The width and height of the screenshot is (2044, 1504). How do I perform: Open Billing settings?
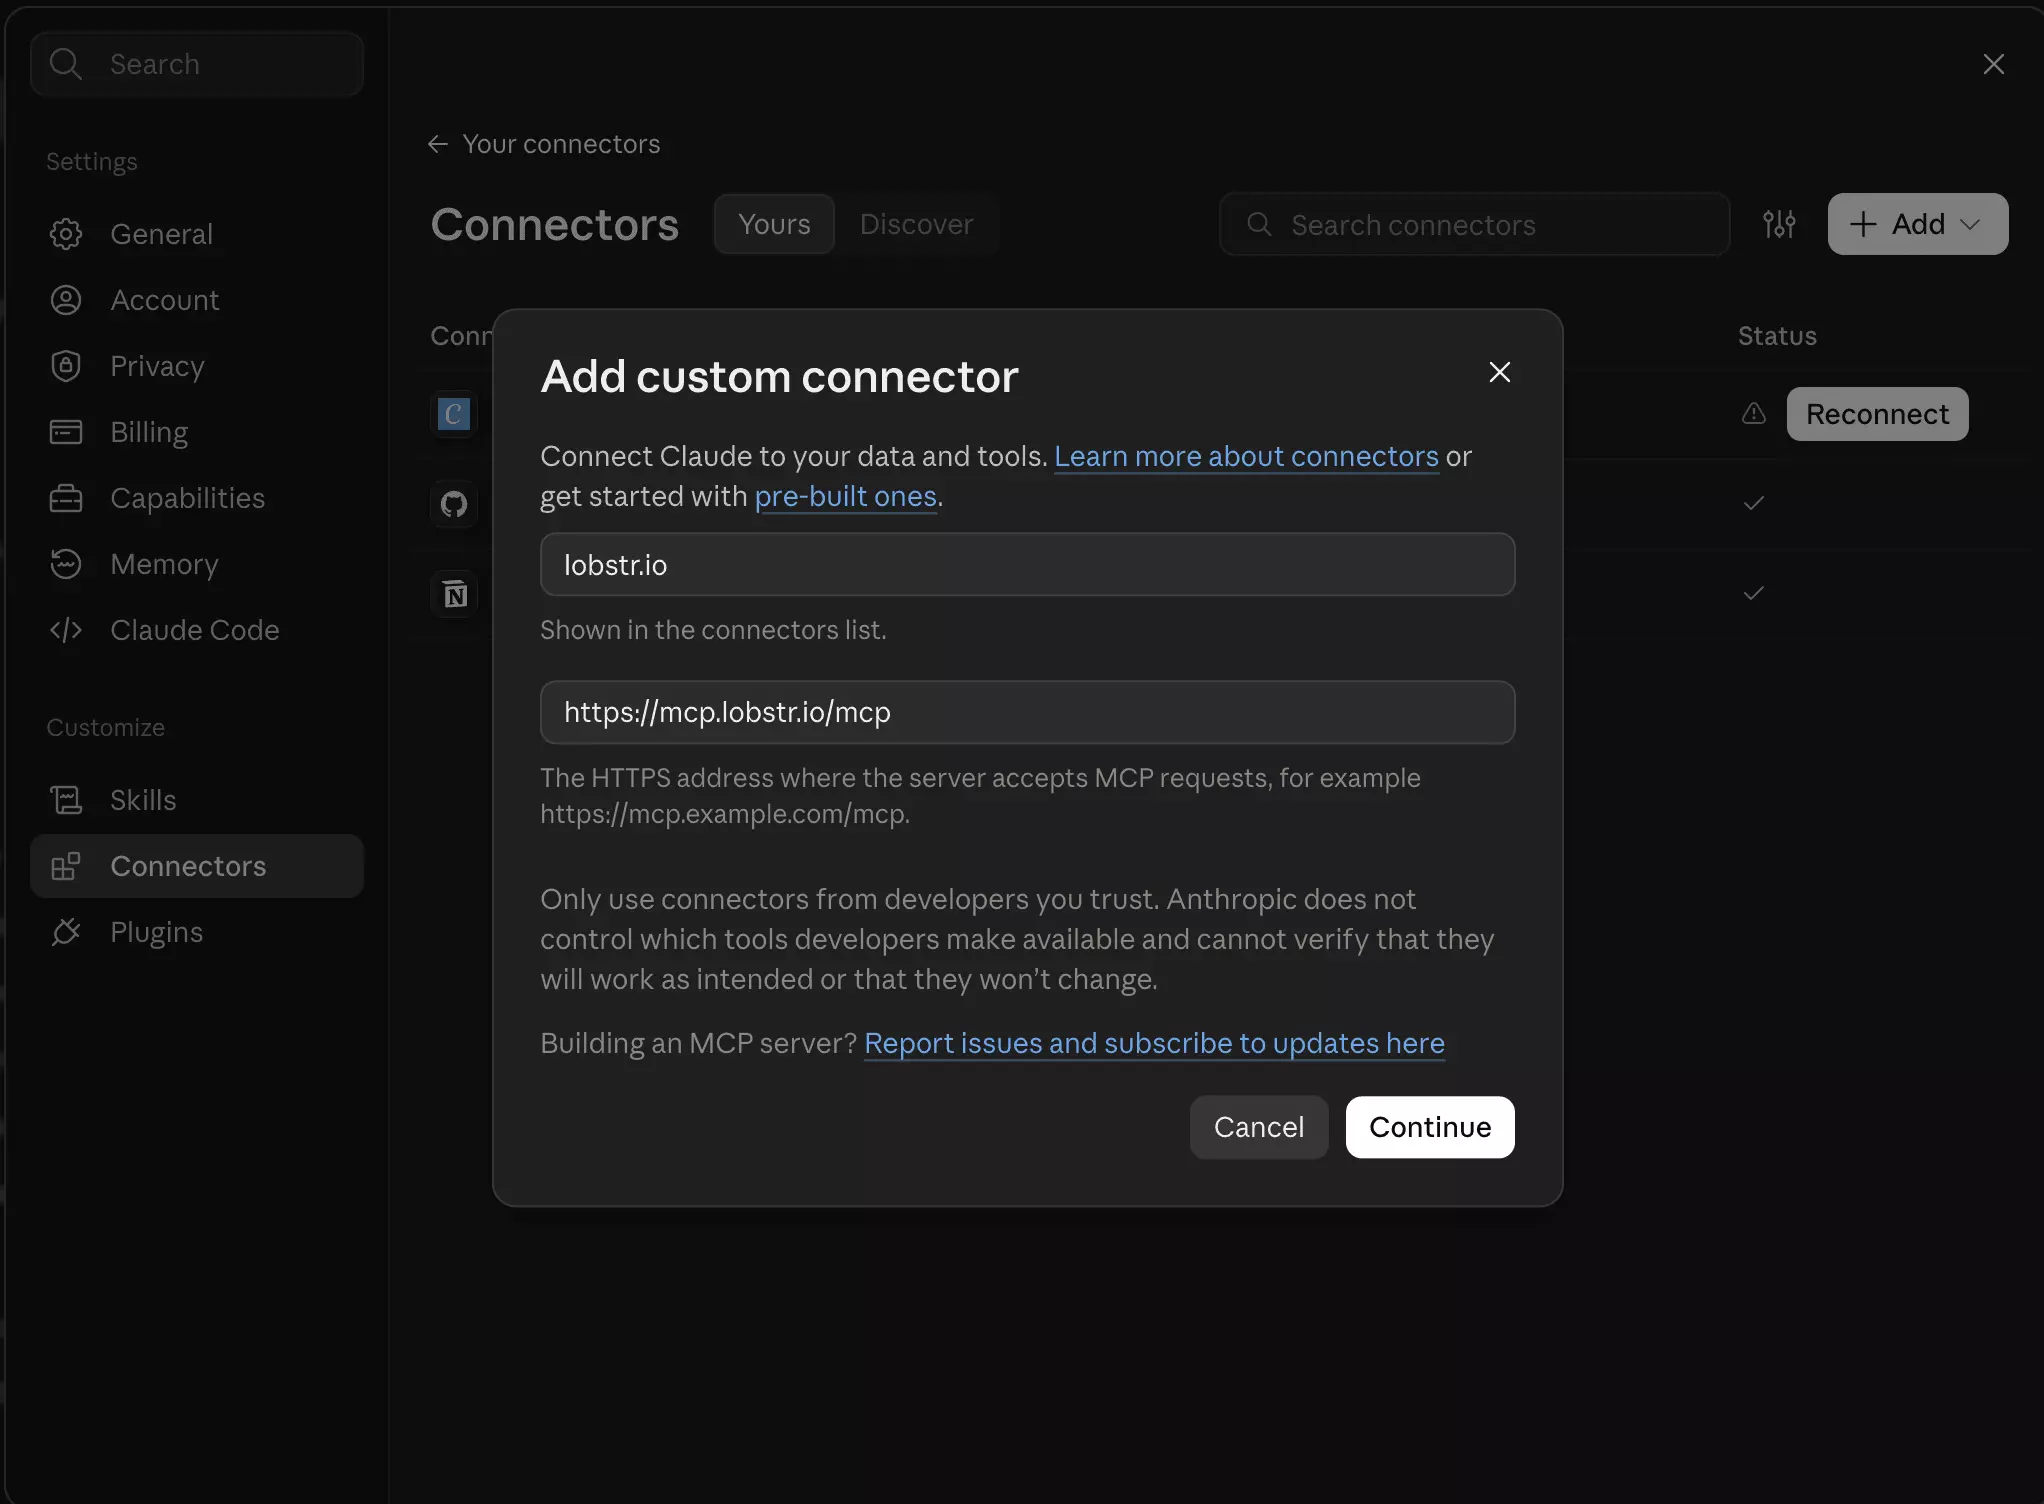click(x=197, y=432)
